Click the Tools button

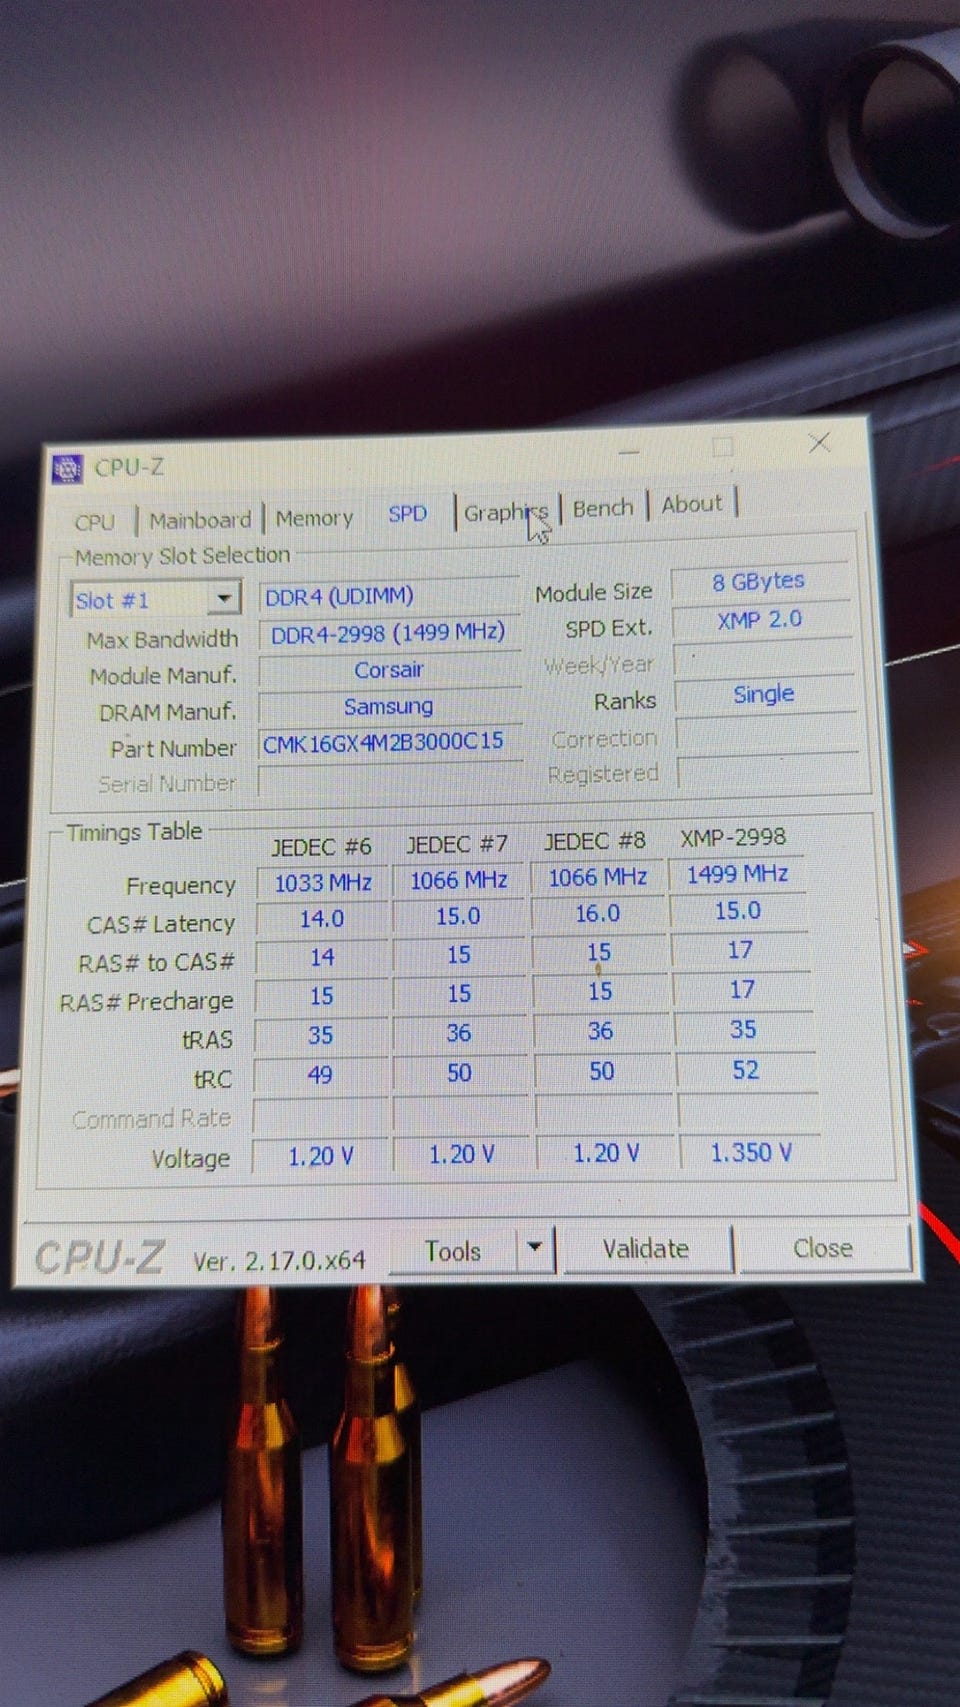click(x=453, y=1251)
